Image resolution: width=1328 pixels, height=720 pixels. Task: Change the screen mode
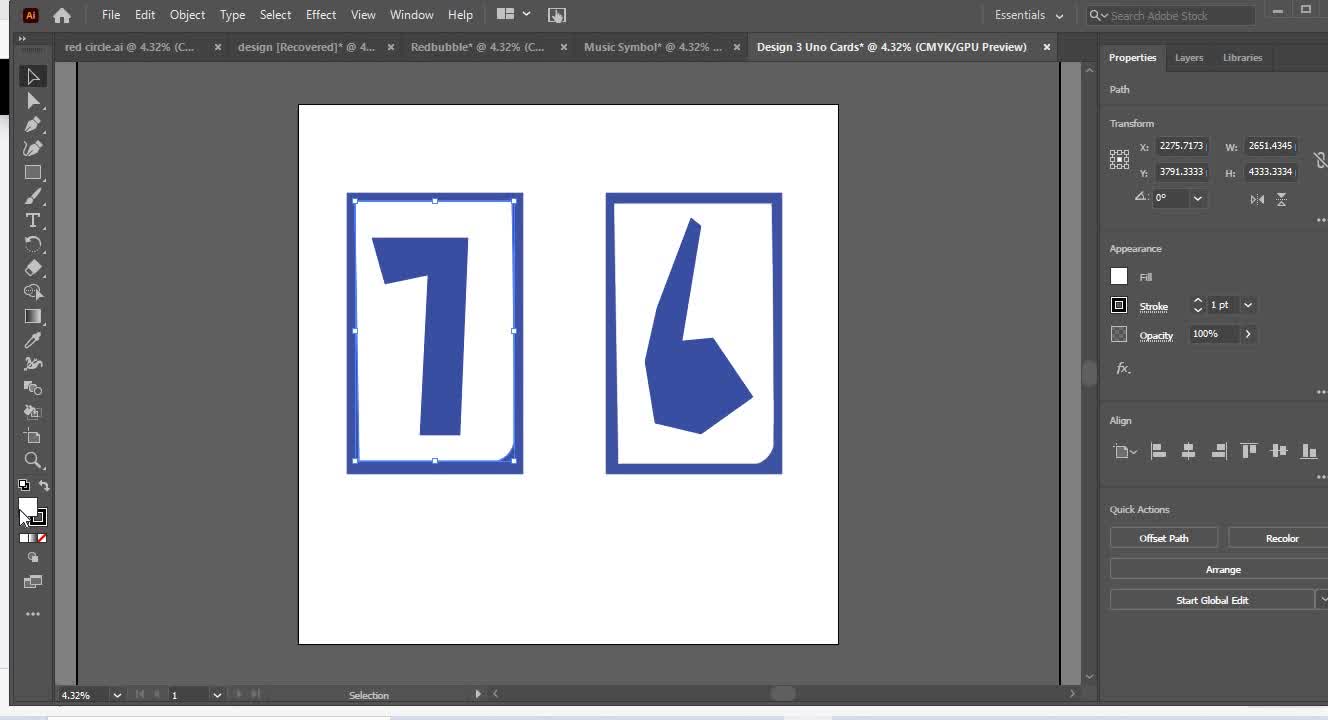tap(33, 582)
